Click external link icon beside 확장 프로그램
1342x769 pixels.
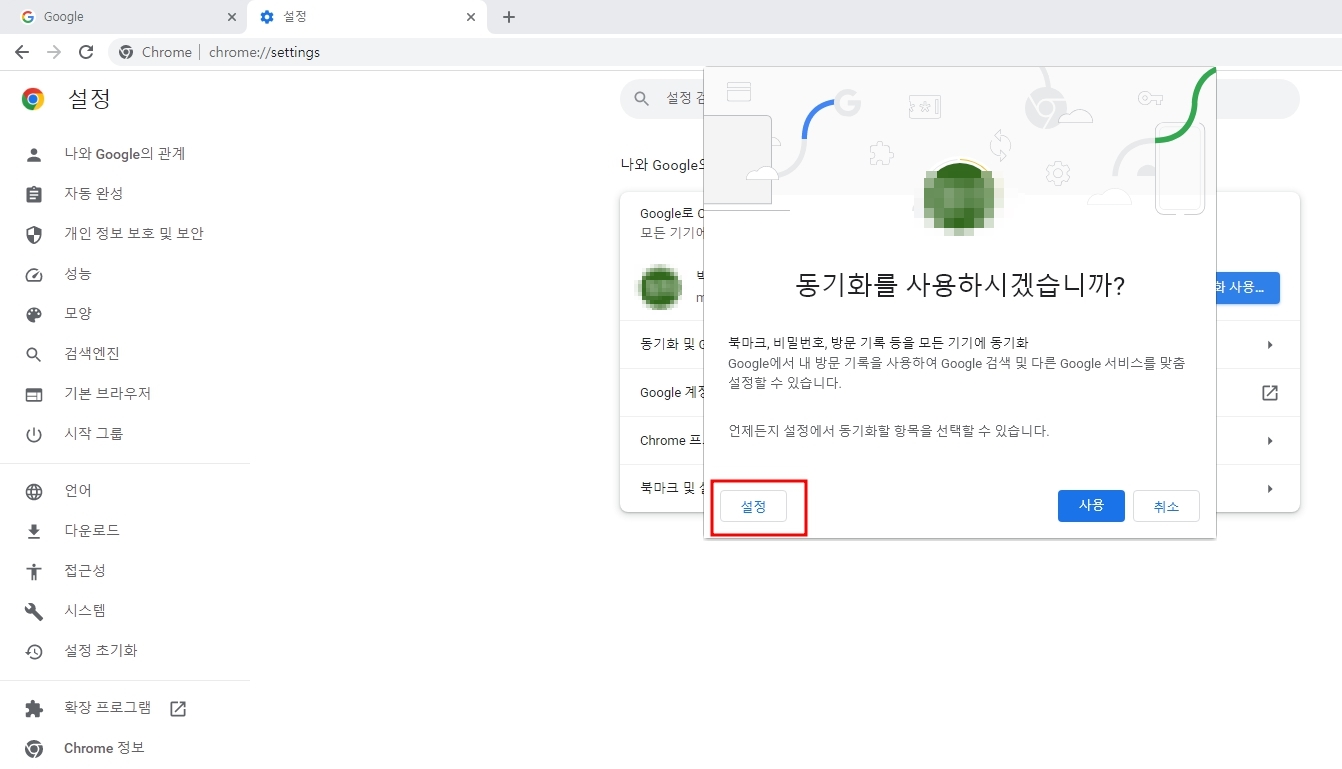178,708
